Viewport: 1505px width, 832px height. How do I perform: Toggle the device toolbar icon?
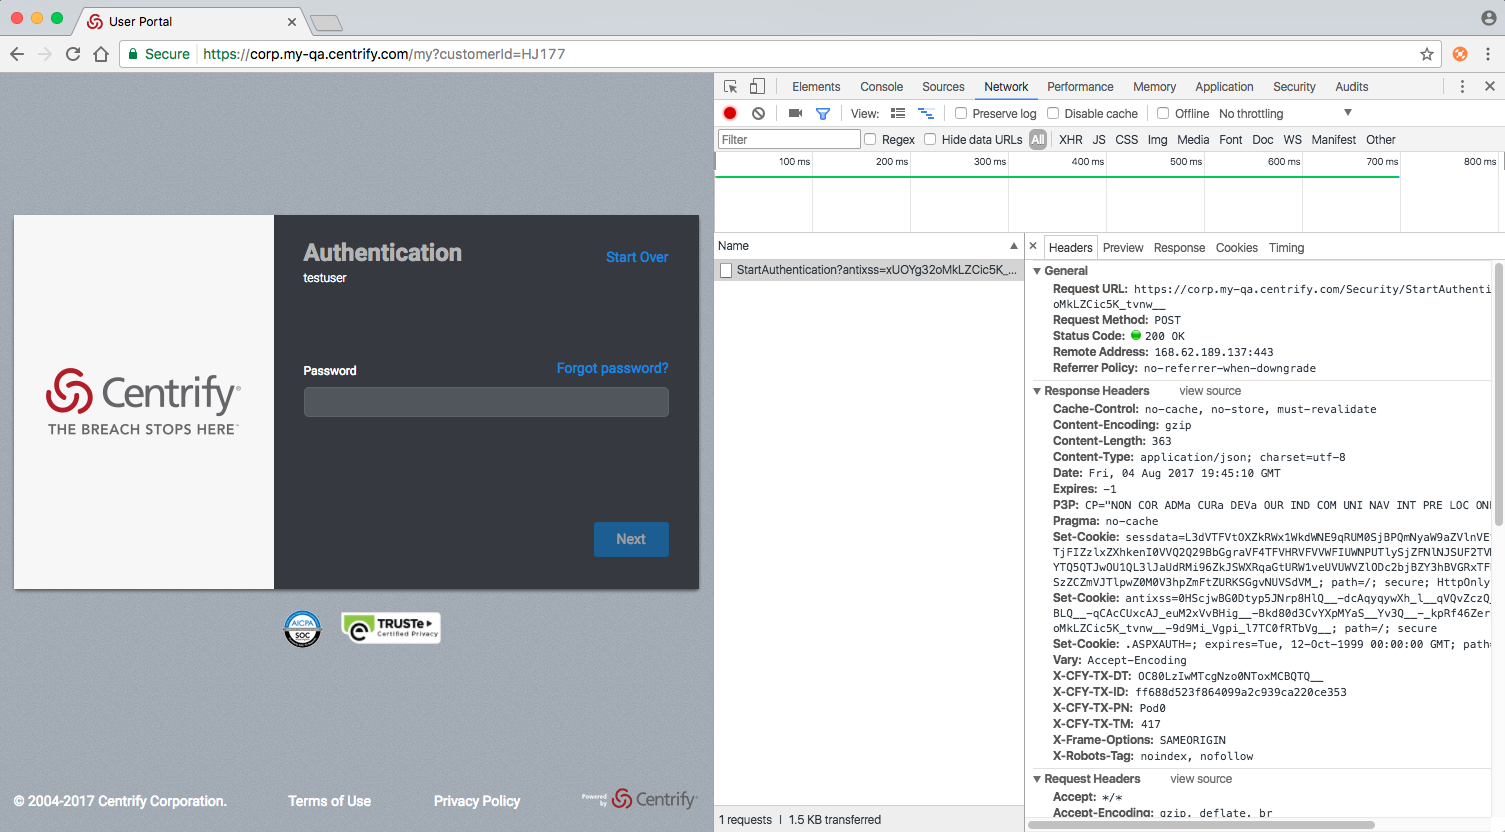(757, 87)
